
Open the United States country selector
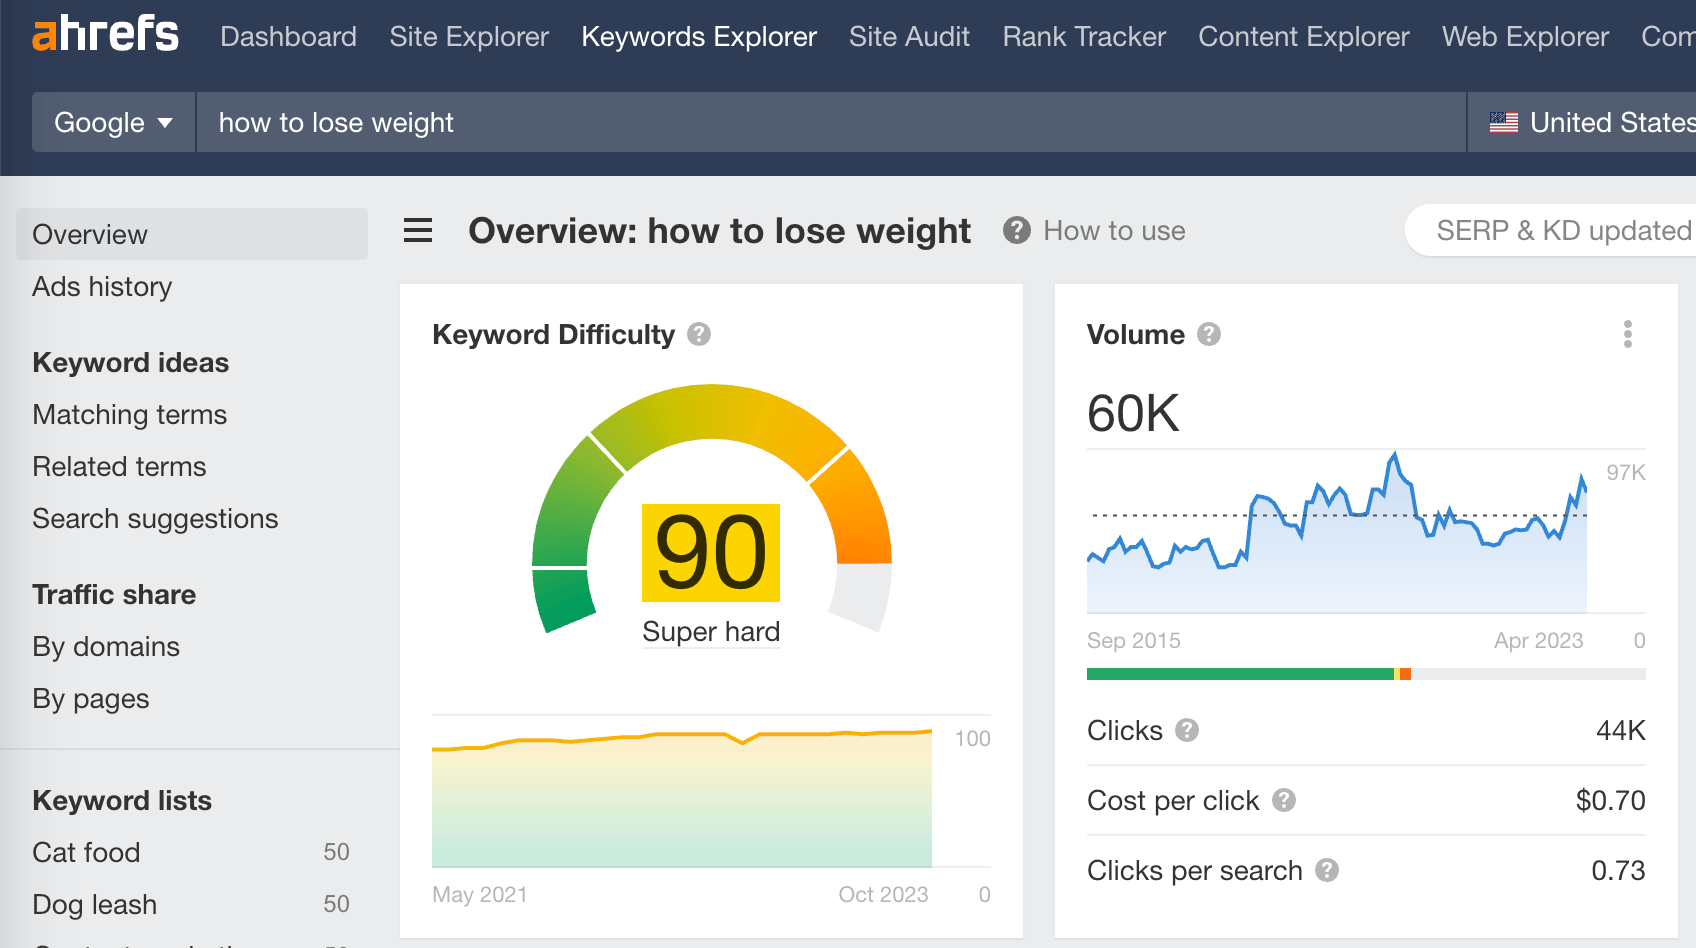pyautogui.click(x=1582, y=122)
